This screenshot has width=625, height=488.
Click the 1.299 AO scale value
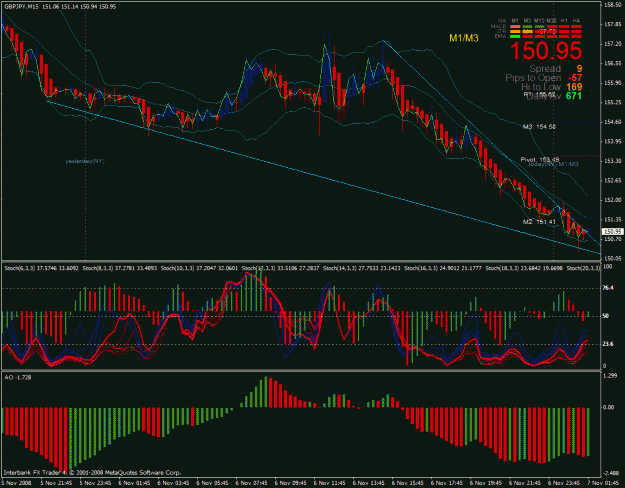(x=610, y=376)
